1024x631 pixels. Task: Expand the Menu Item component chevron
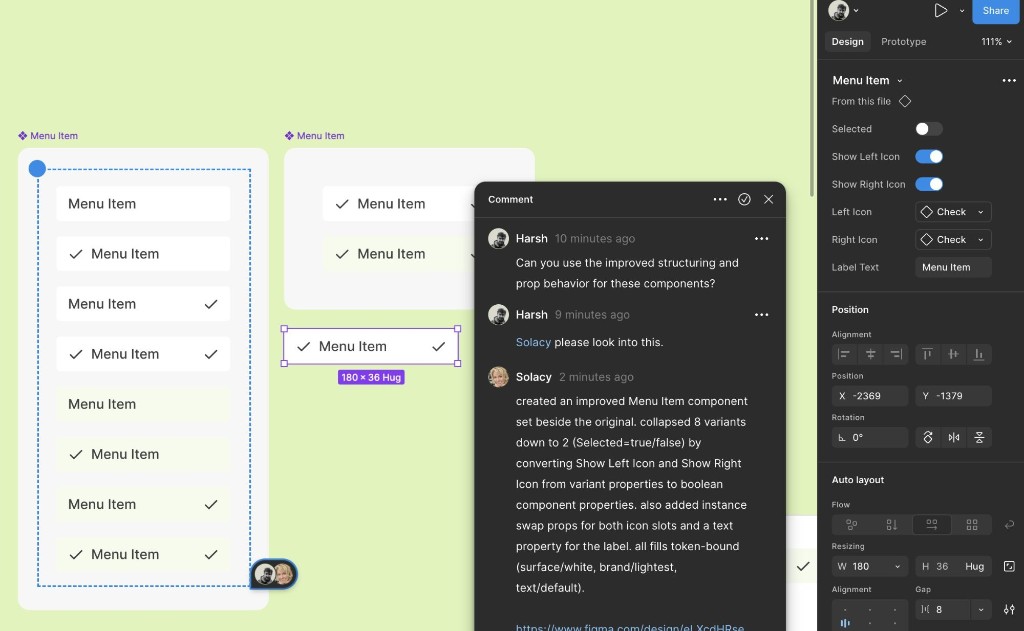coord(900,80)
